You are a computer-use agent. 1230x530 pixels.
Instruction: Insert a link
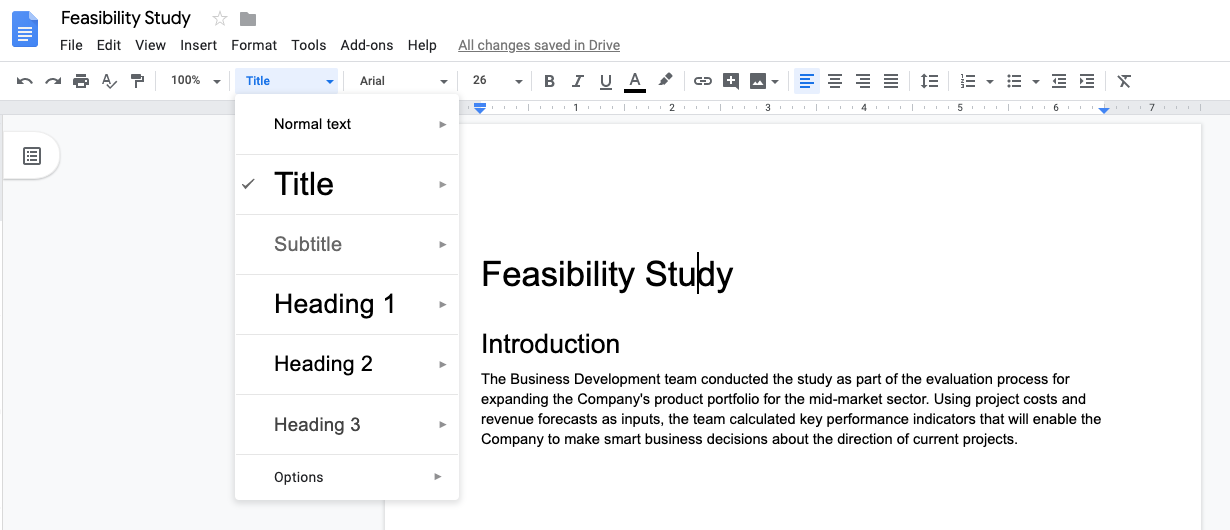click(703, 81)
